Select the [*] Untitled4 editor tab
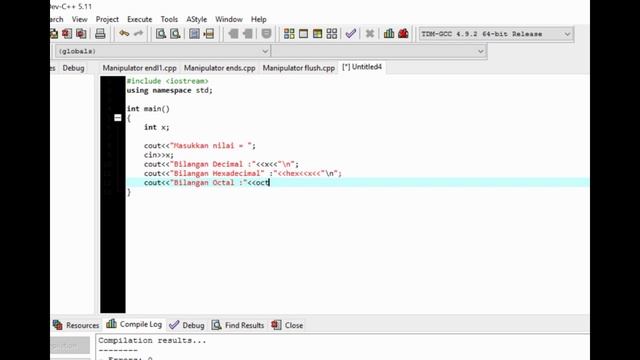Image resolution: width=640 pixels, height=360 pixels. click(x=362, y=67)
